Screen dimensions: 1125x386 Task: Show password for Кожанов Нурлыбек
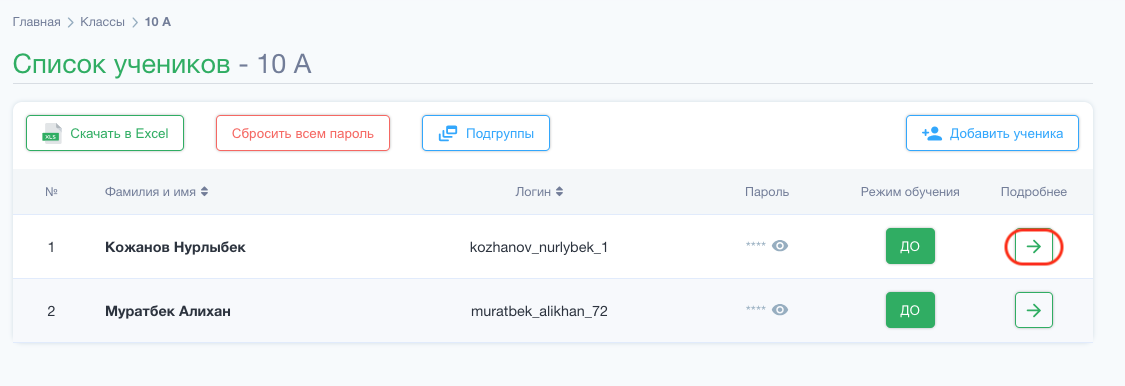pos(780,246)
